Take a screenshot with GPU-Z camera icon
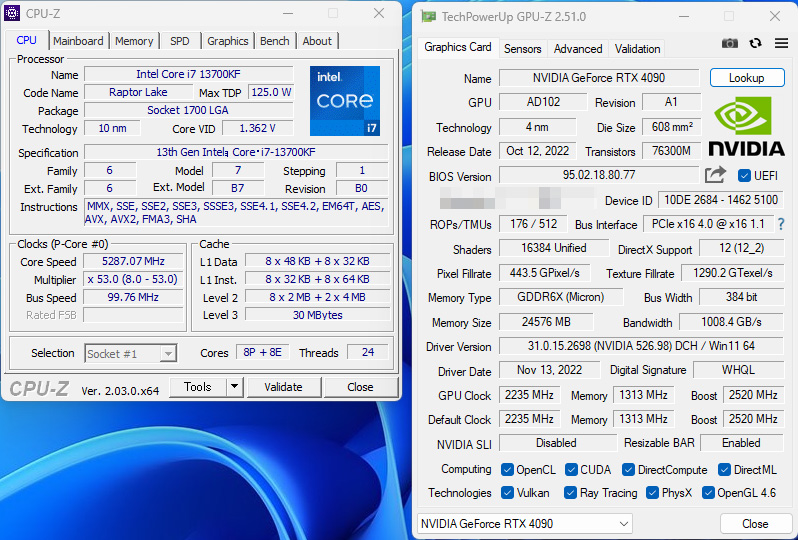The image size is (798, 540). click(x=730, y=43)
